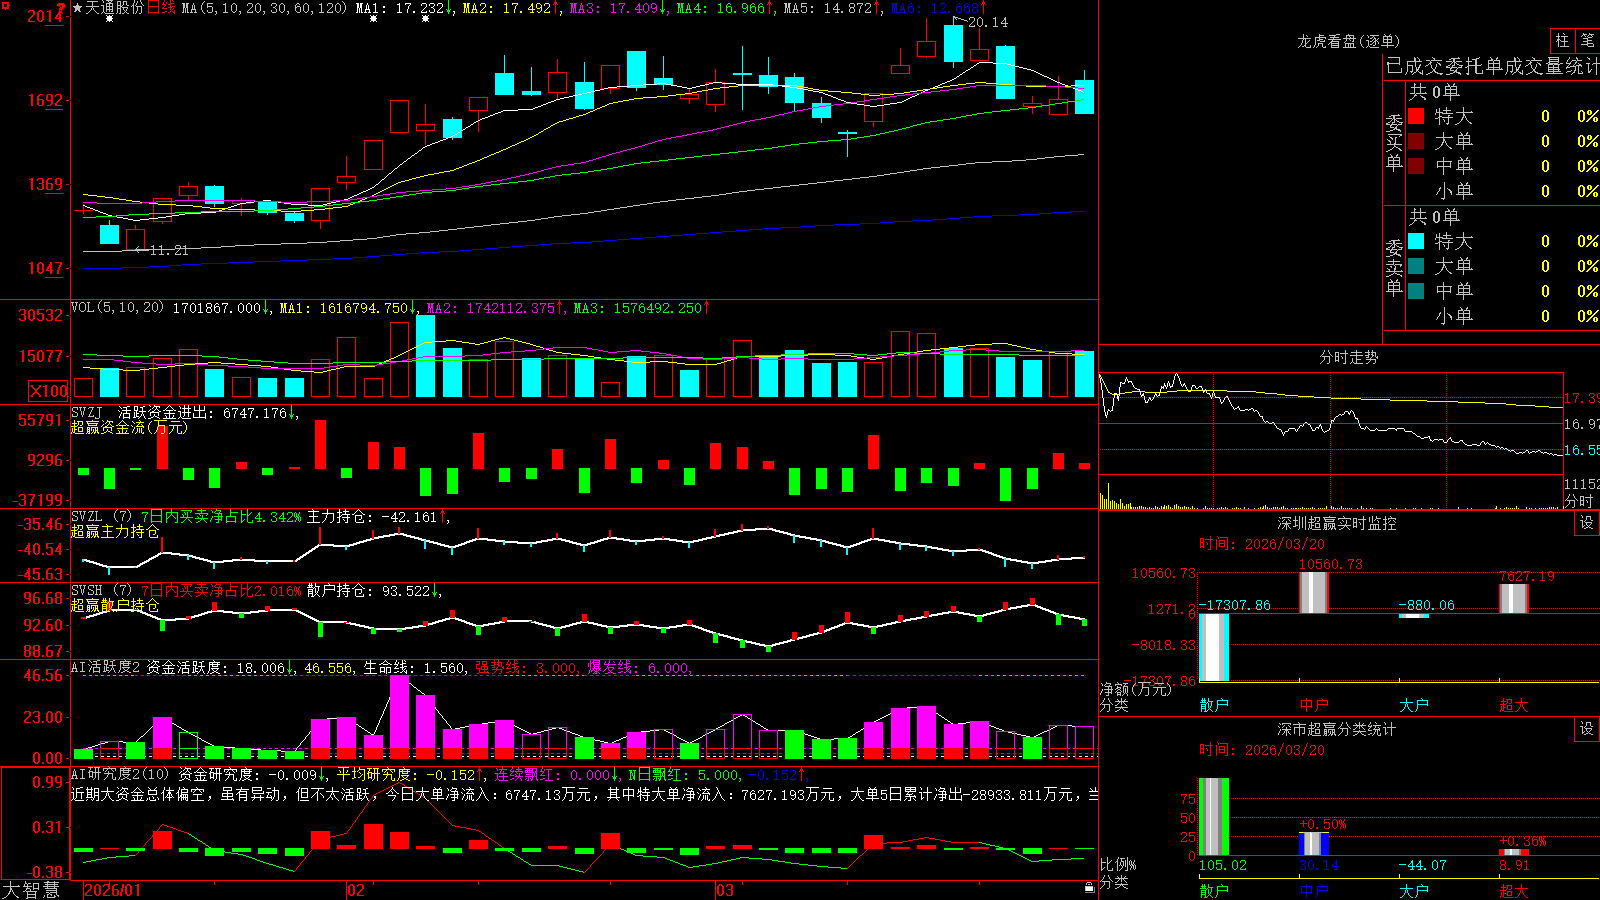
Task: Click the 天通股份 stock name
Action: pos(115,8)
